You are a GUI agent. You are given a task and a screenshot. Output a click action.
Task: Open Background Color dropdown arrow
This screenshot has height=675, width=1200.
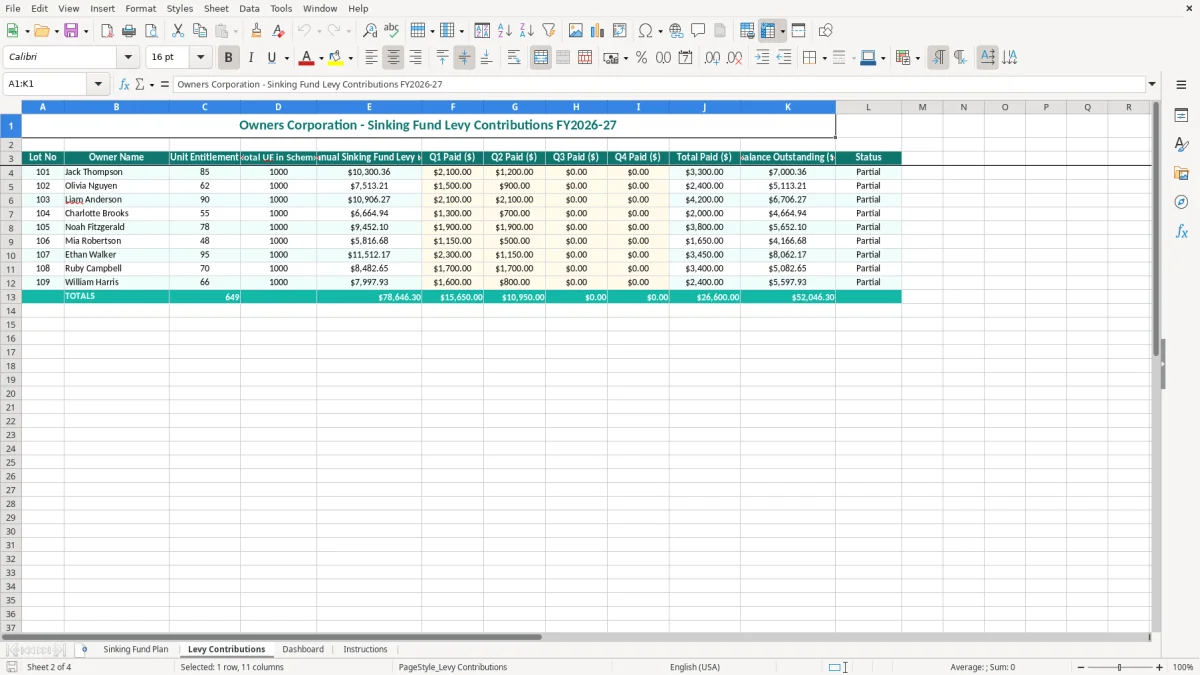coord(351,58)
